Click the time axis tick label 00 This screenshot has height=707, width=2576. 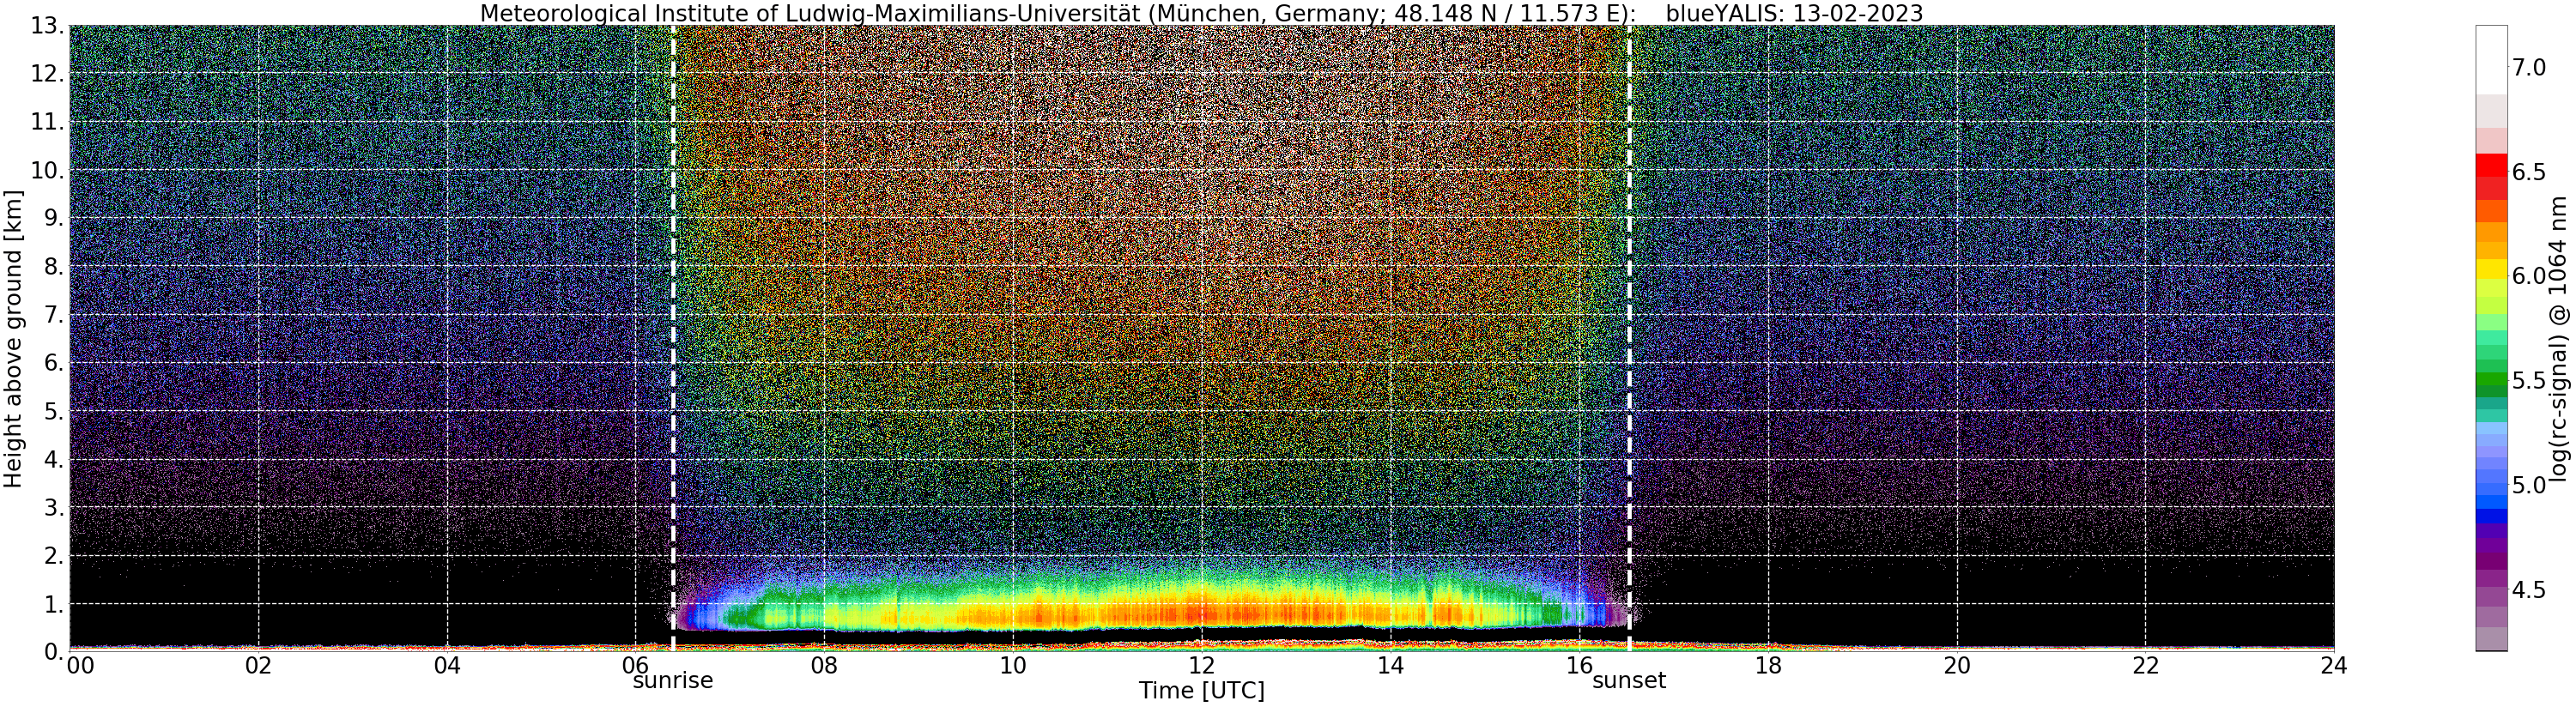[x=80, y=666]
